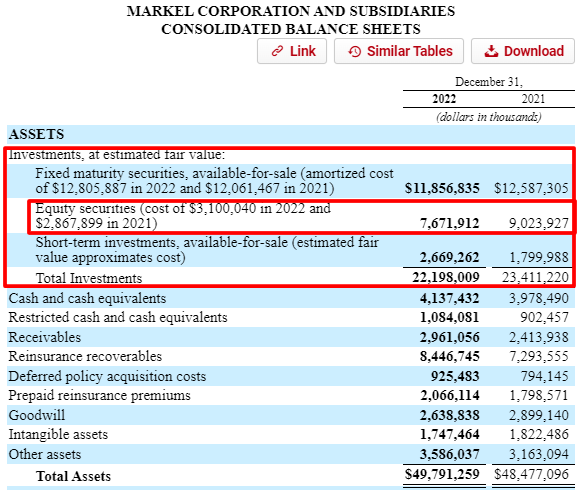Select Prepaid reinsurance premiums label

[x=99, y=395]
